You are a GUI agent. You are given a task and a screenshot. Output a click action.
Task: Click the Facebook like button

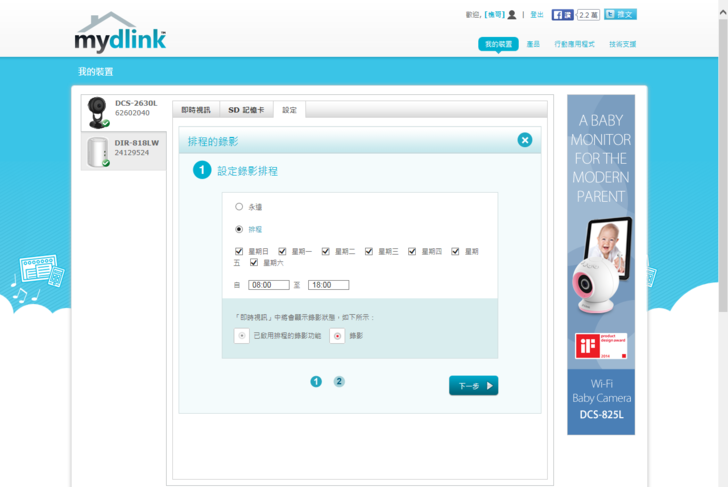point(562,15)
